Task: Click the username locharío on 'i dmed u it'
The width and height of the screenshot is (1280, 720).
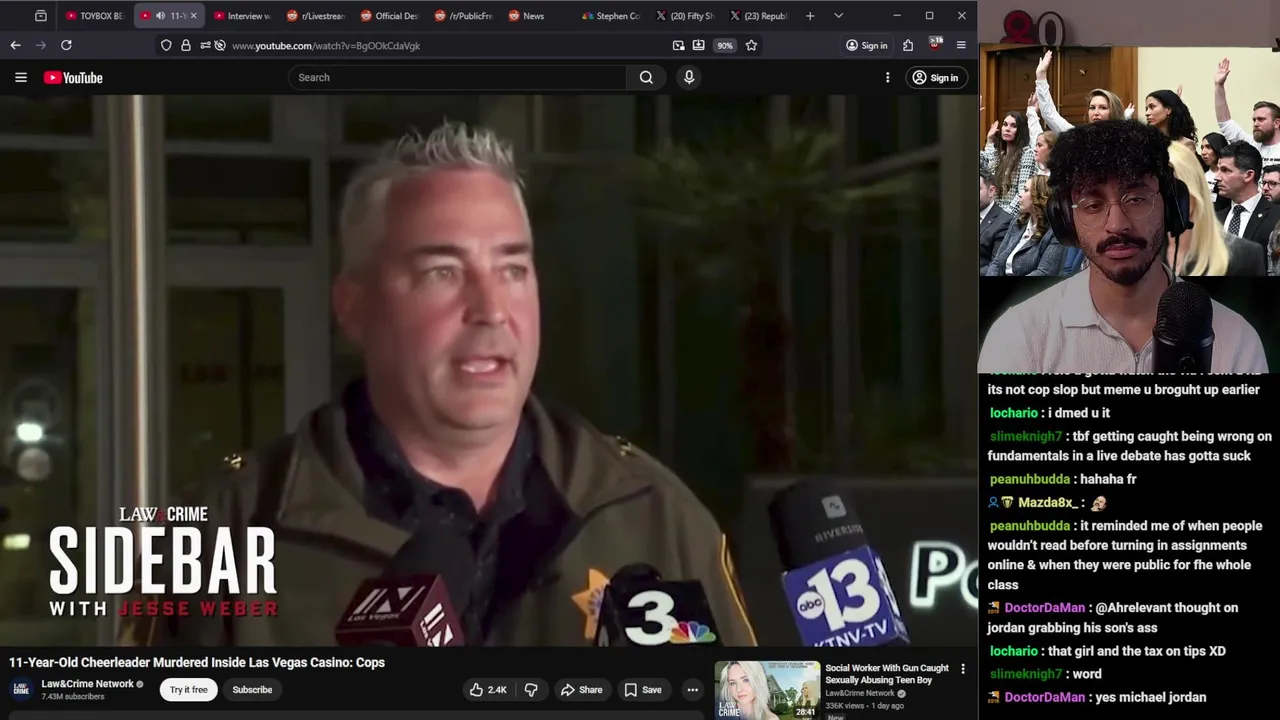Action: [x=1014, y=412]
